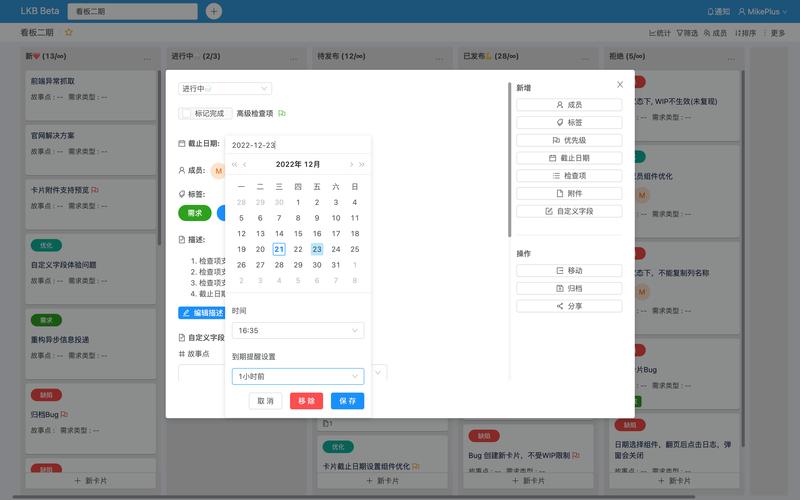Open the 卡片截止日期设置组件优化 card
800x500 pixels.
(383, 455)
